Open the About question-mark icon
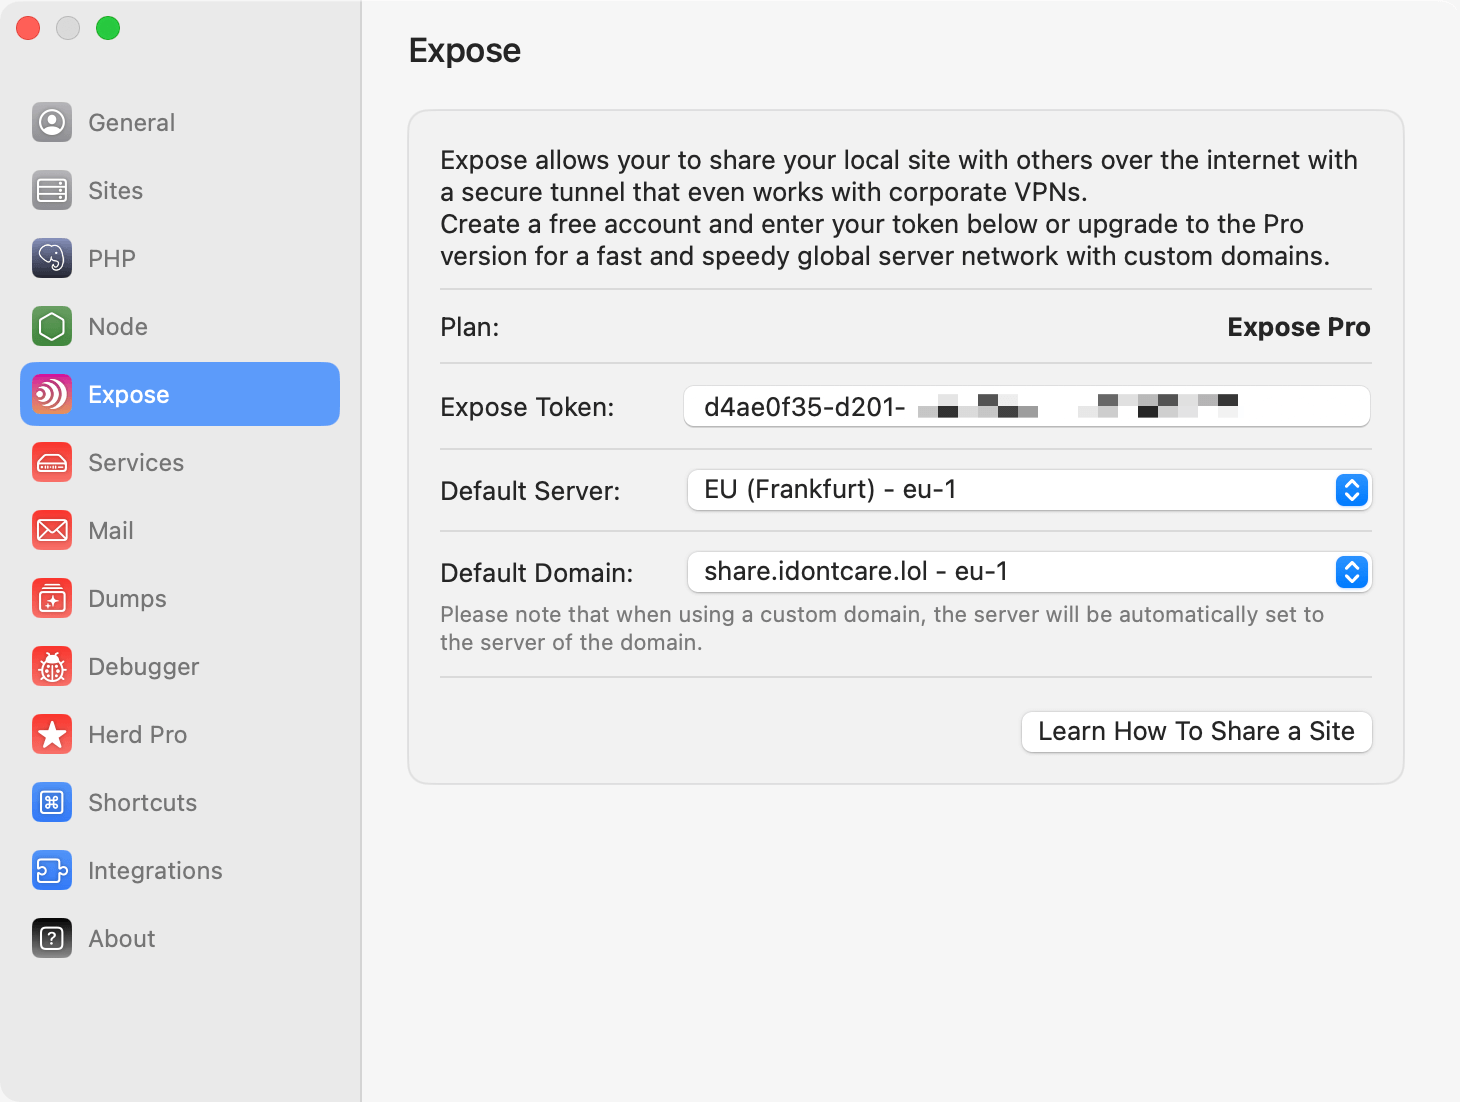This screenshot has width=1460, height=1102. click(x=51, y=938)
